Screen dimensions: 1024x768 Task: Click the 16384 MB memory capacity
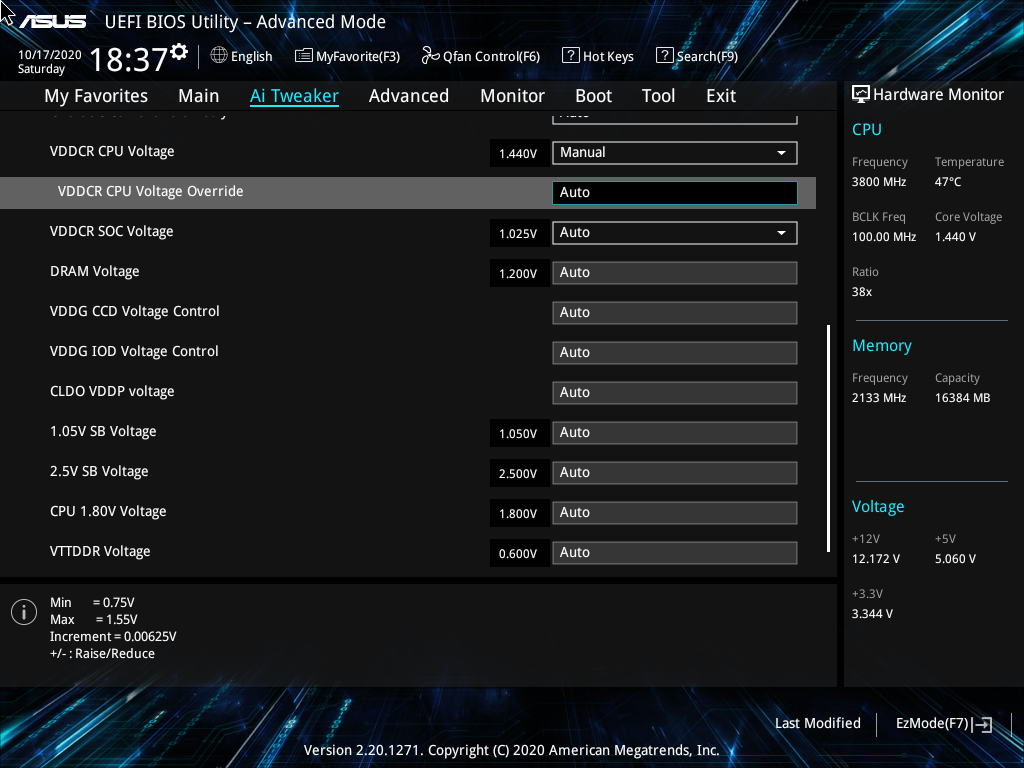tap(963, 398)
